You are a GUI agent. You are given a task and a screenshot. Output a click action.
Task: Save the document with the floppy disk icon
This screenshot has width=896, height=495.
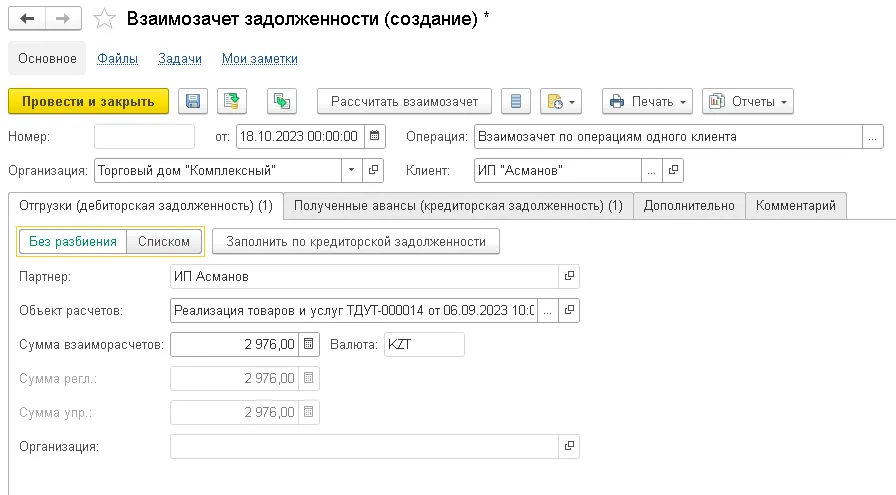pyautogui.click(x=193, y=101)
